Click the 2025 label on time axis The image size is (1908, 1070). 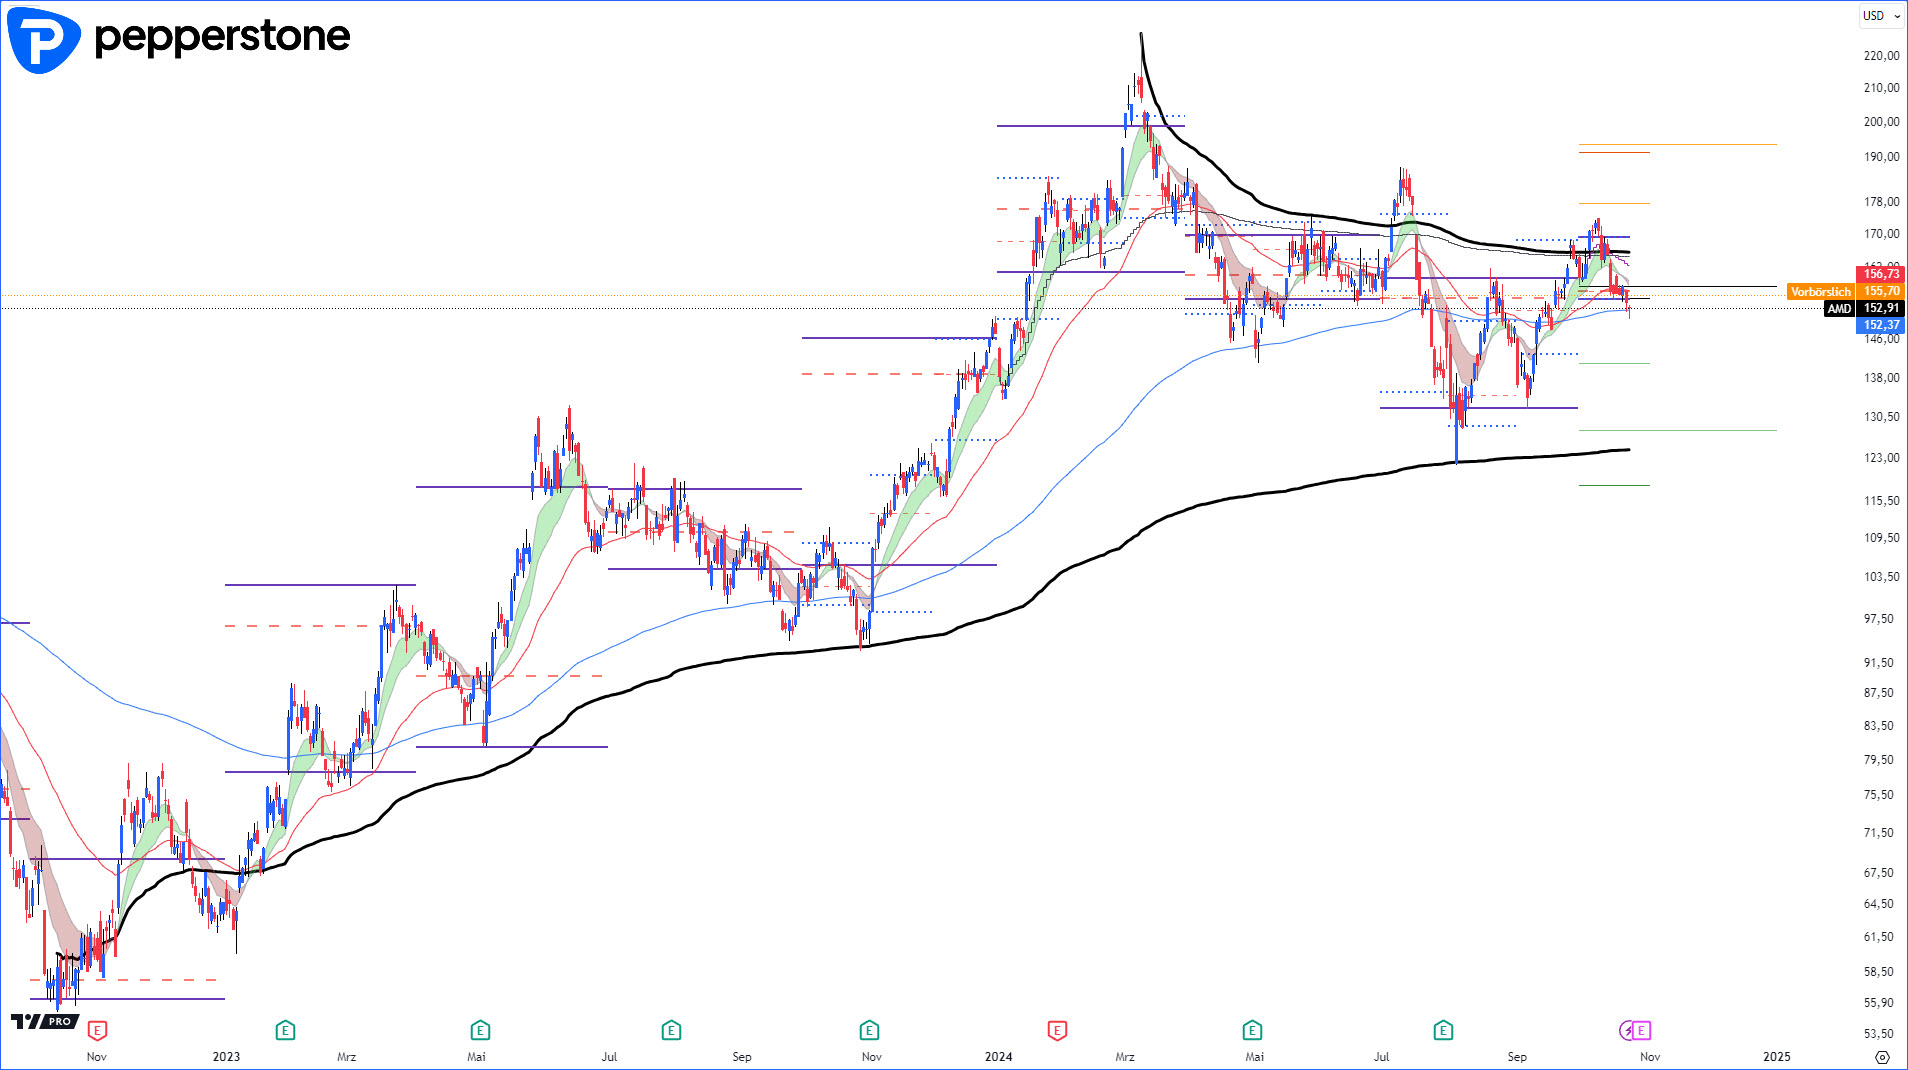(1776, 1057)
